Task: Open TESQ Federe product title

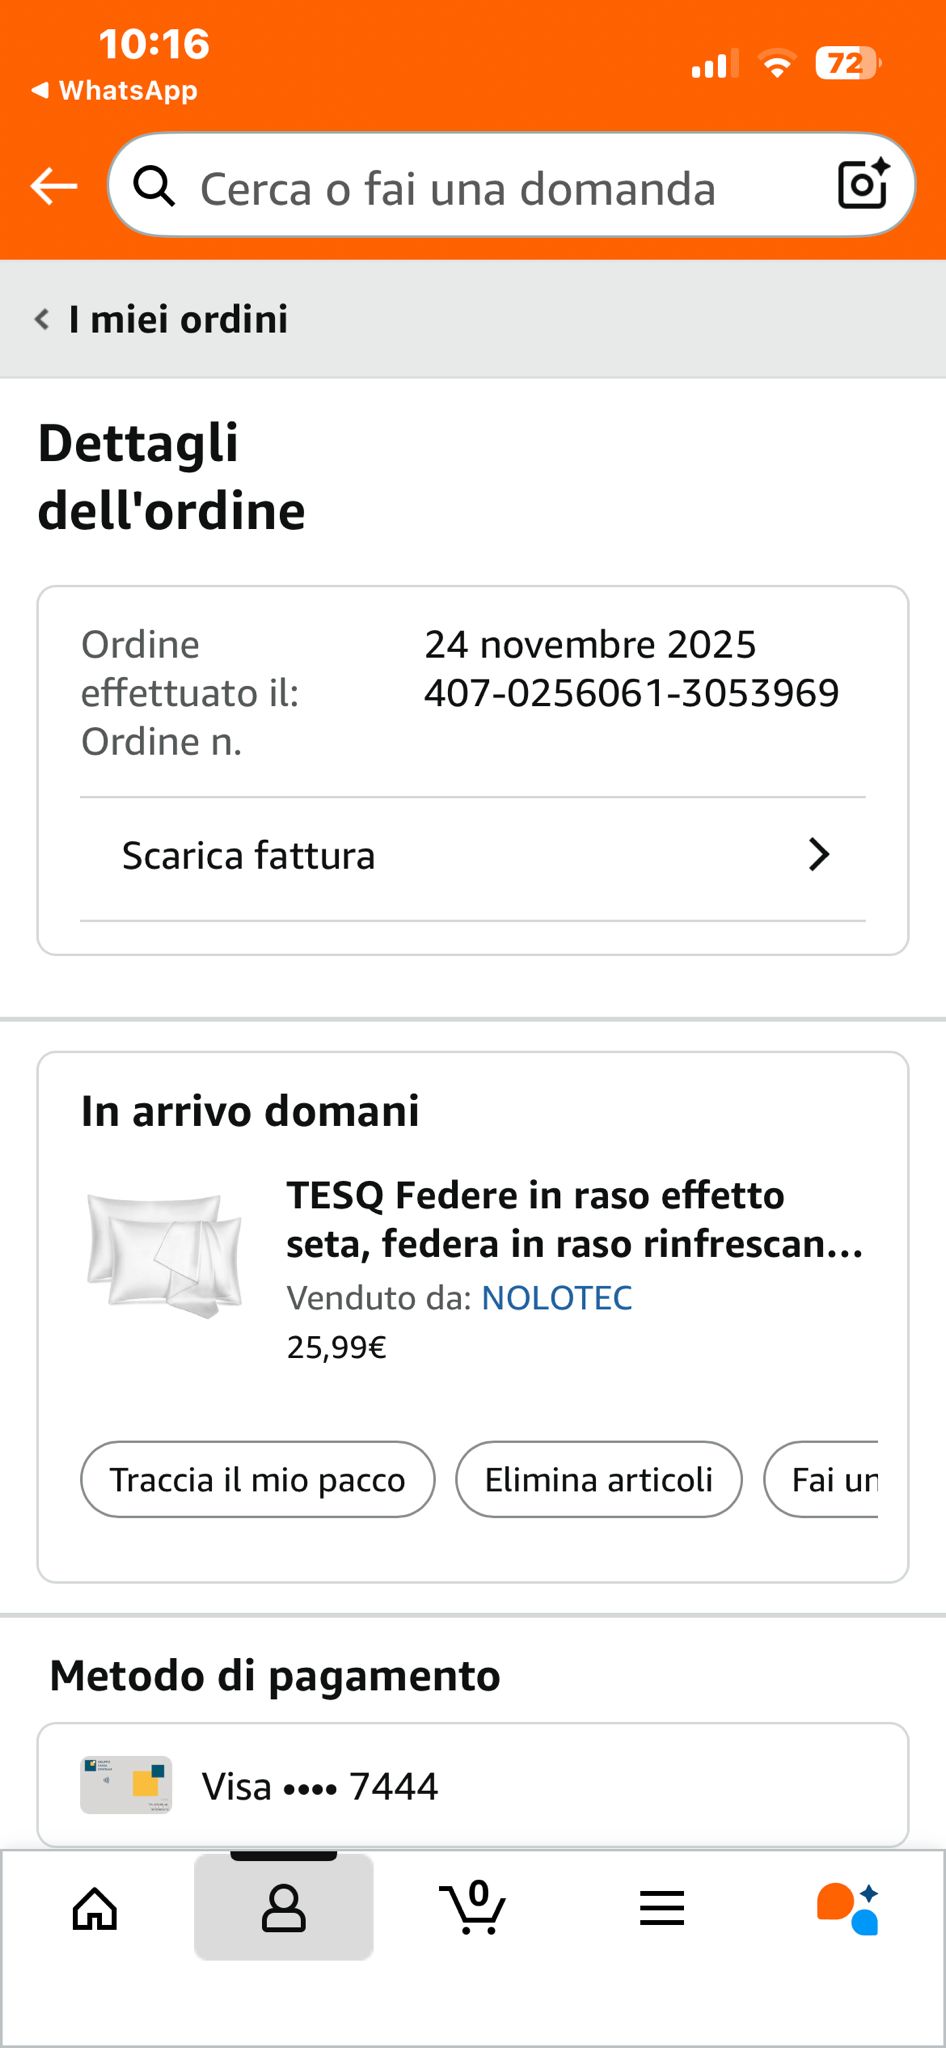Action: 574,1219
